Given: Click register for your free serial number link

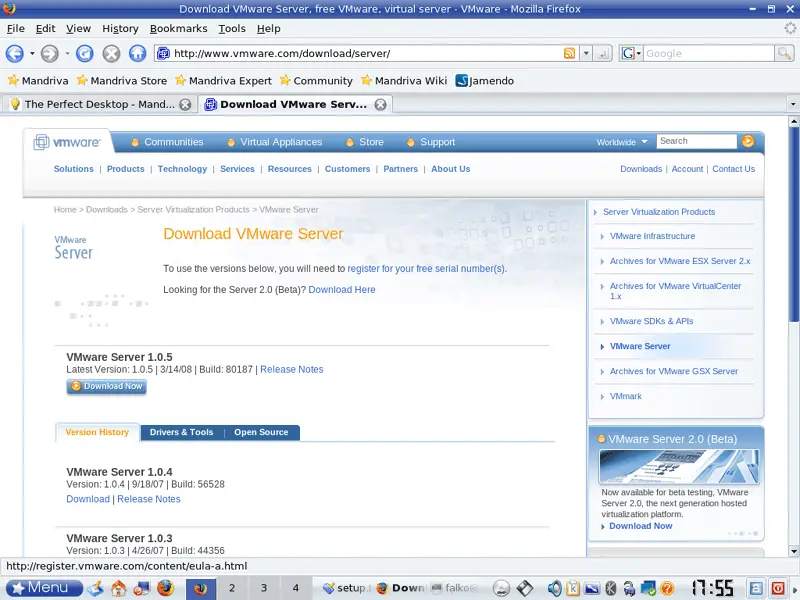Looking at the screenshot, I should (427, 268).
